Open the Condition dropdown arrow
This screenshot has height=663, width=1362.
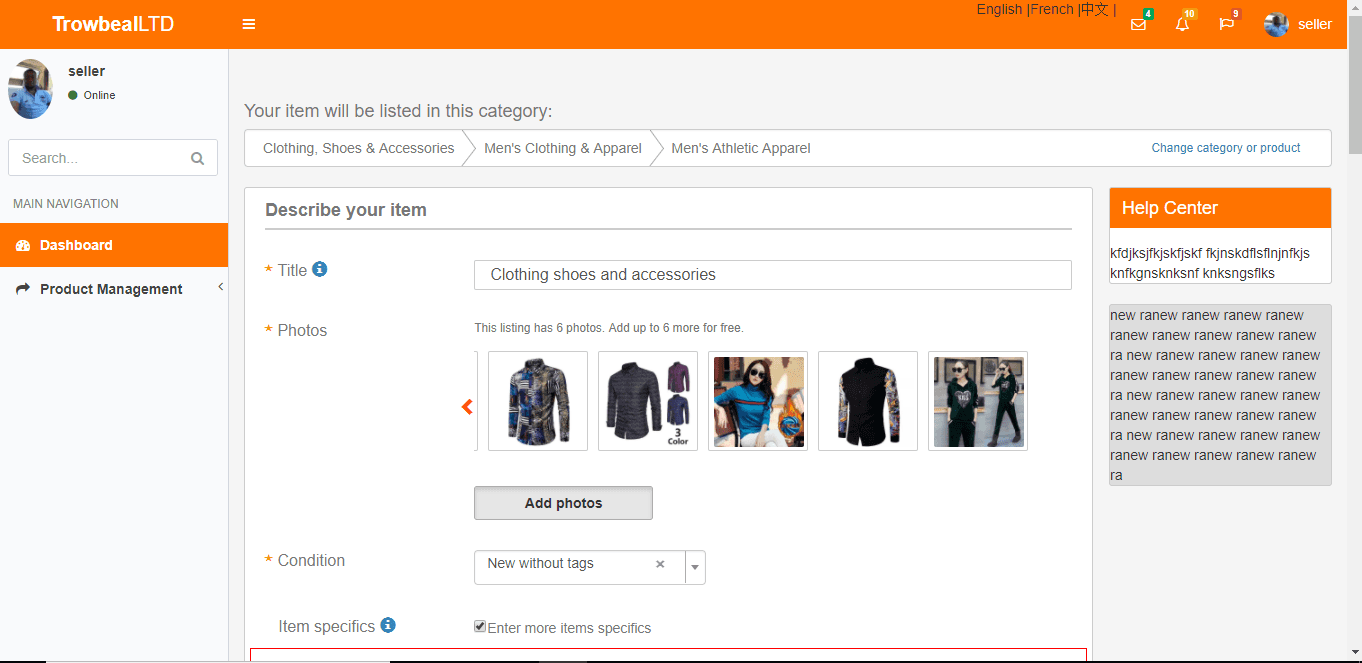click(x=696, y=568)
